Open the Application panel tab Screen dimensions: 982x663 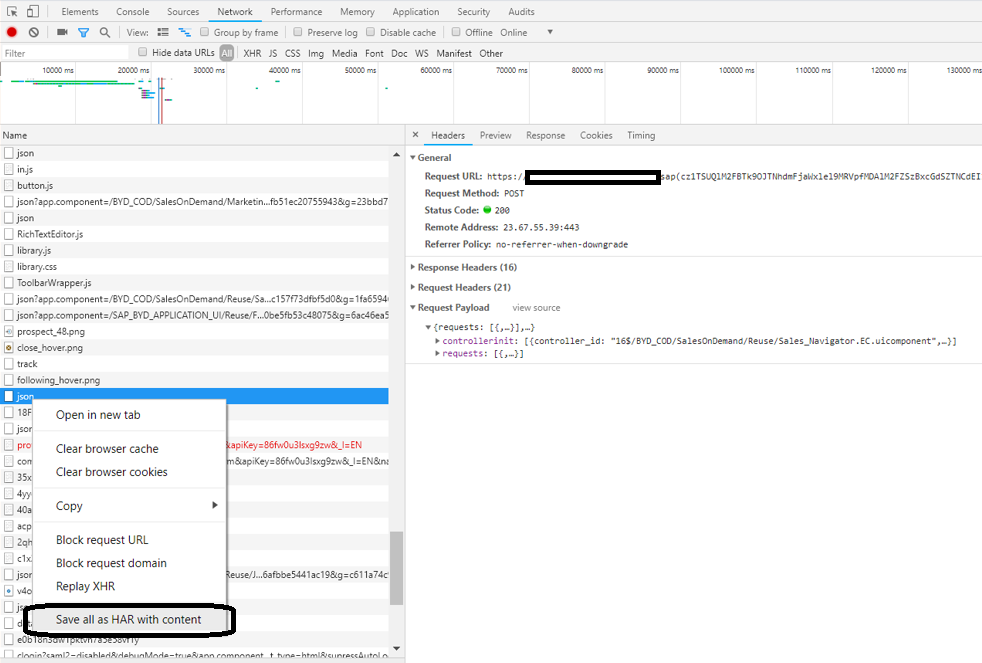416,11
